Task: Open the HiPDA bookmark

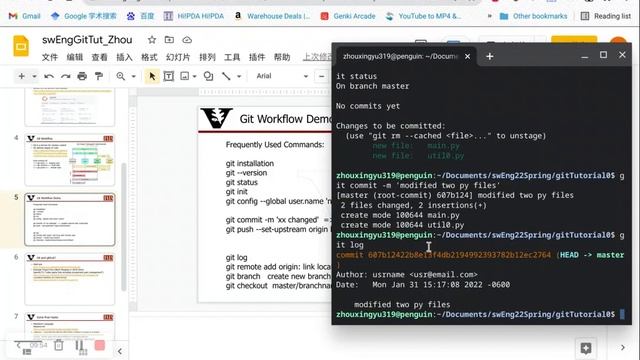Action: (x=194, y=16)
